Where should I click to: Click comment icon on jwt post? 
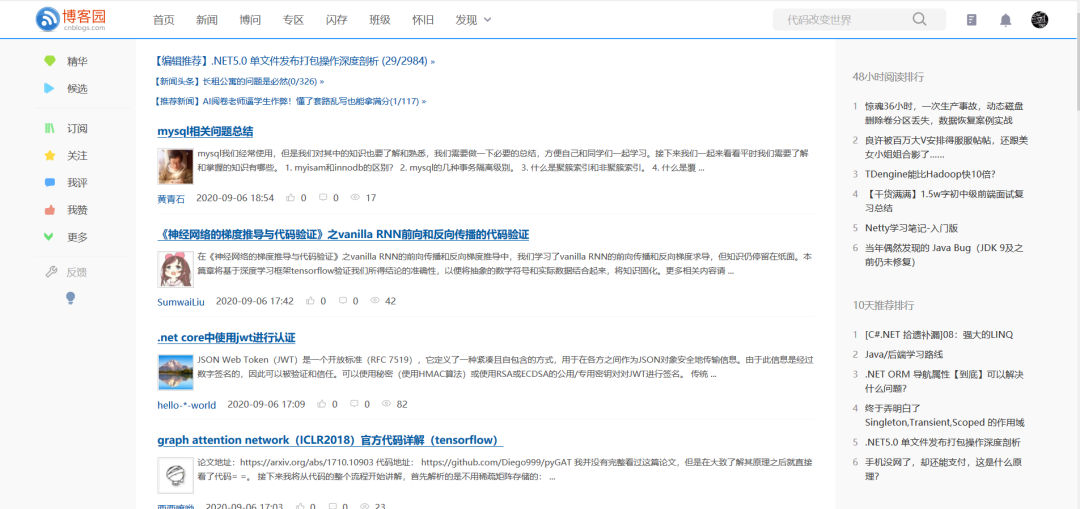coord(354,404)
